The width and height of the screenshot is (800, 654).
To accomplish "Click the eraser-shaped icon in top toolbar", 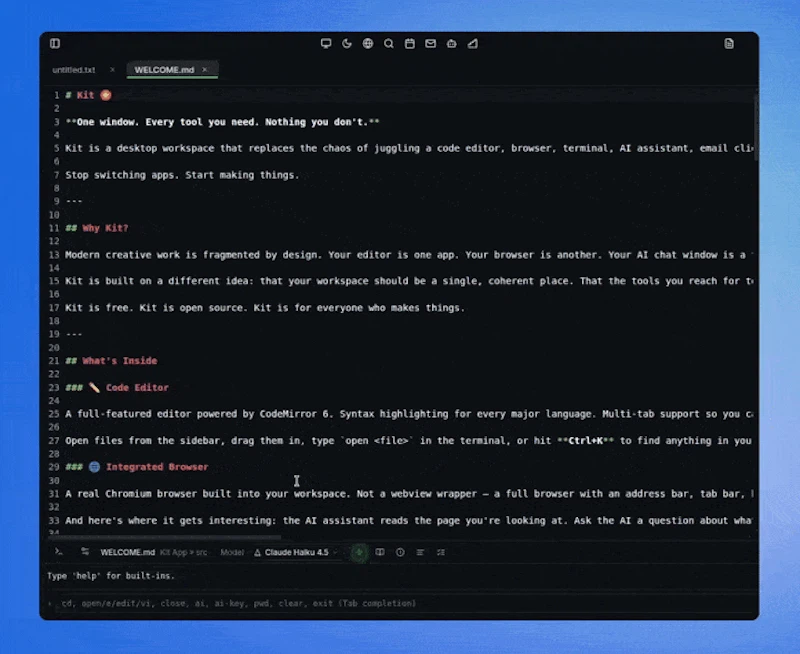I will (473, 43).
